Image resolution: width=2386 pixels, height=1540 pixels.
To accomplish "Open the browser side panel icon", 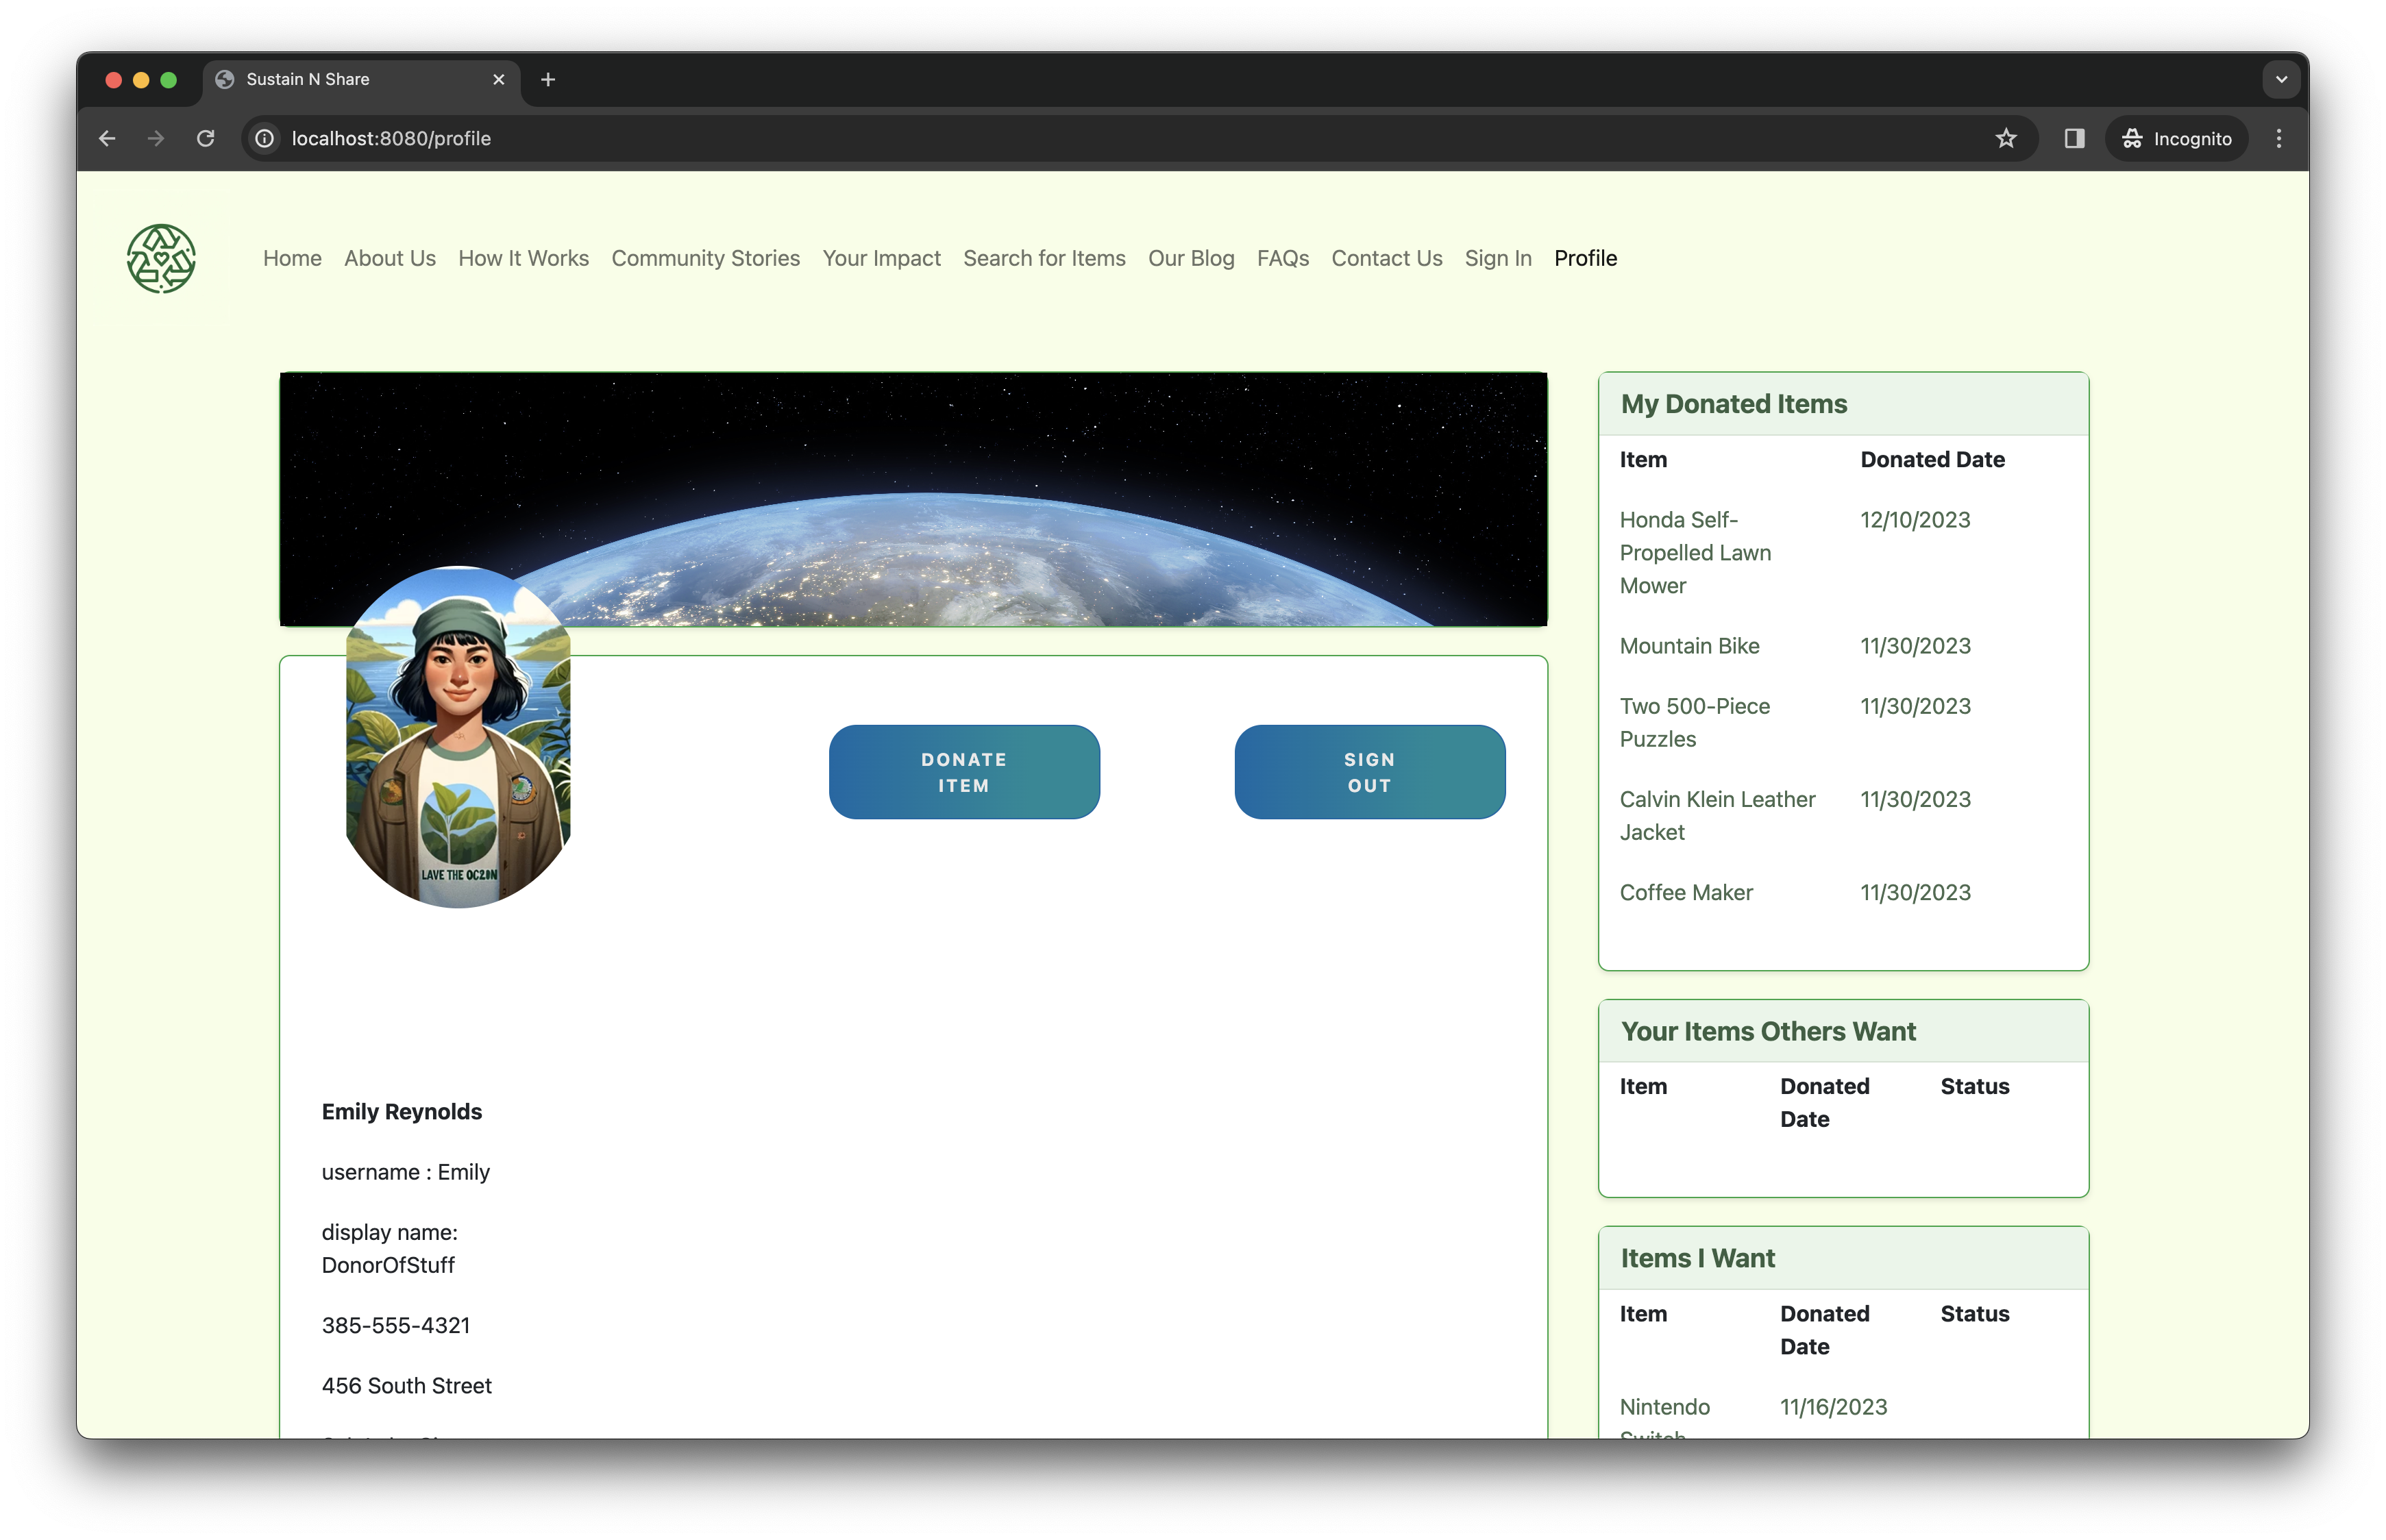I will coord(2074,139).
